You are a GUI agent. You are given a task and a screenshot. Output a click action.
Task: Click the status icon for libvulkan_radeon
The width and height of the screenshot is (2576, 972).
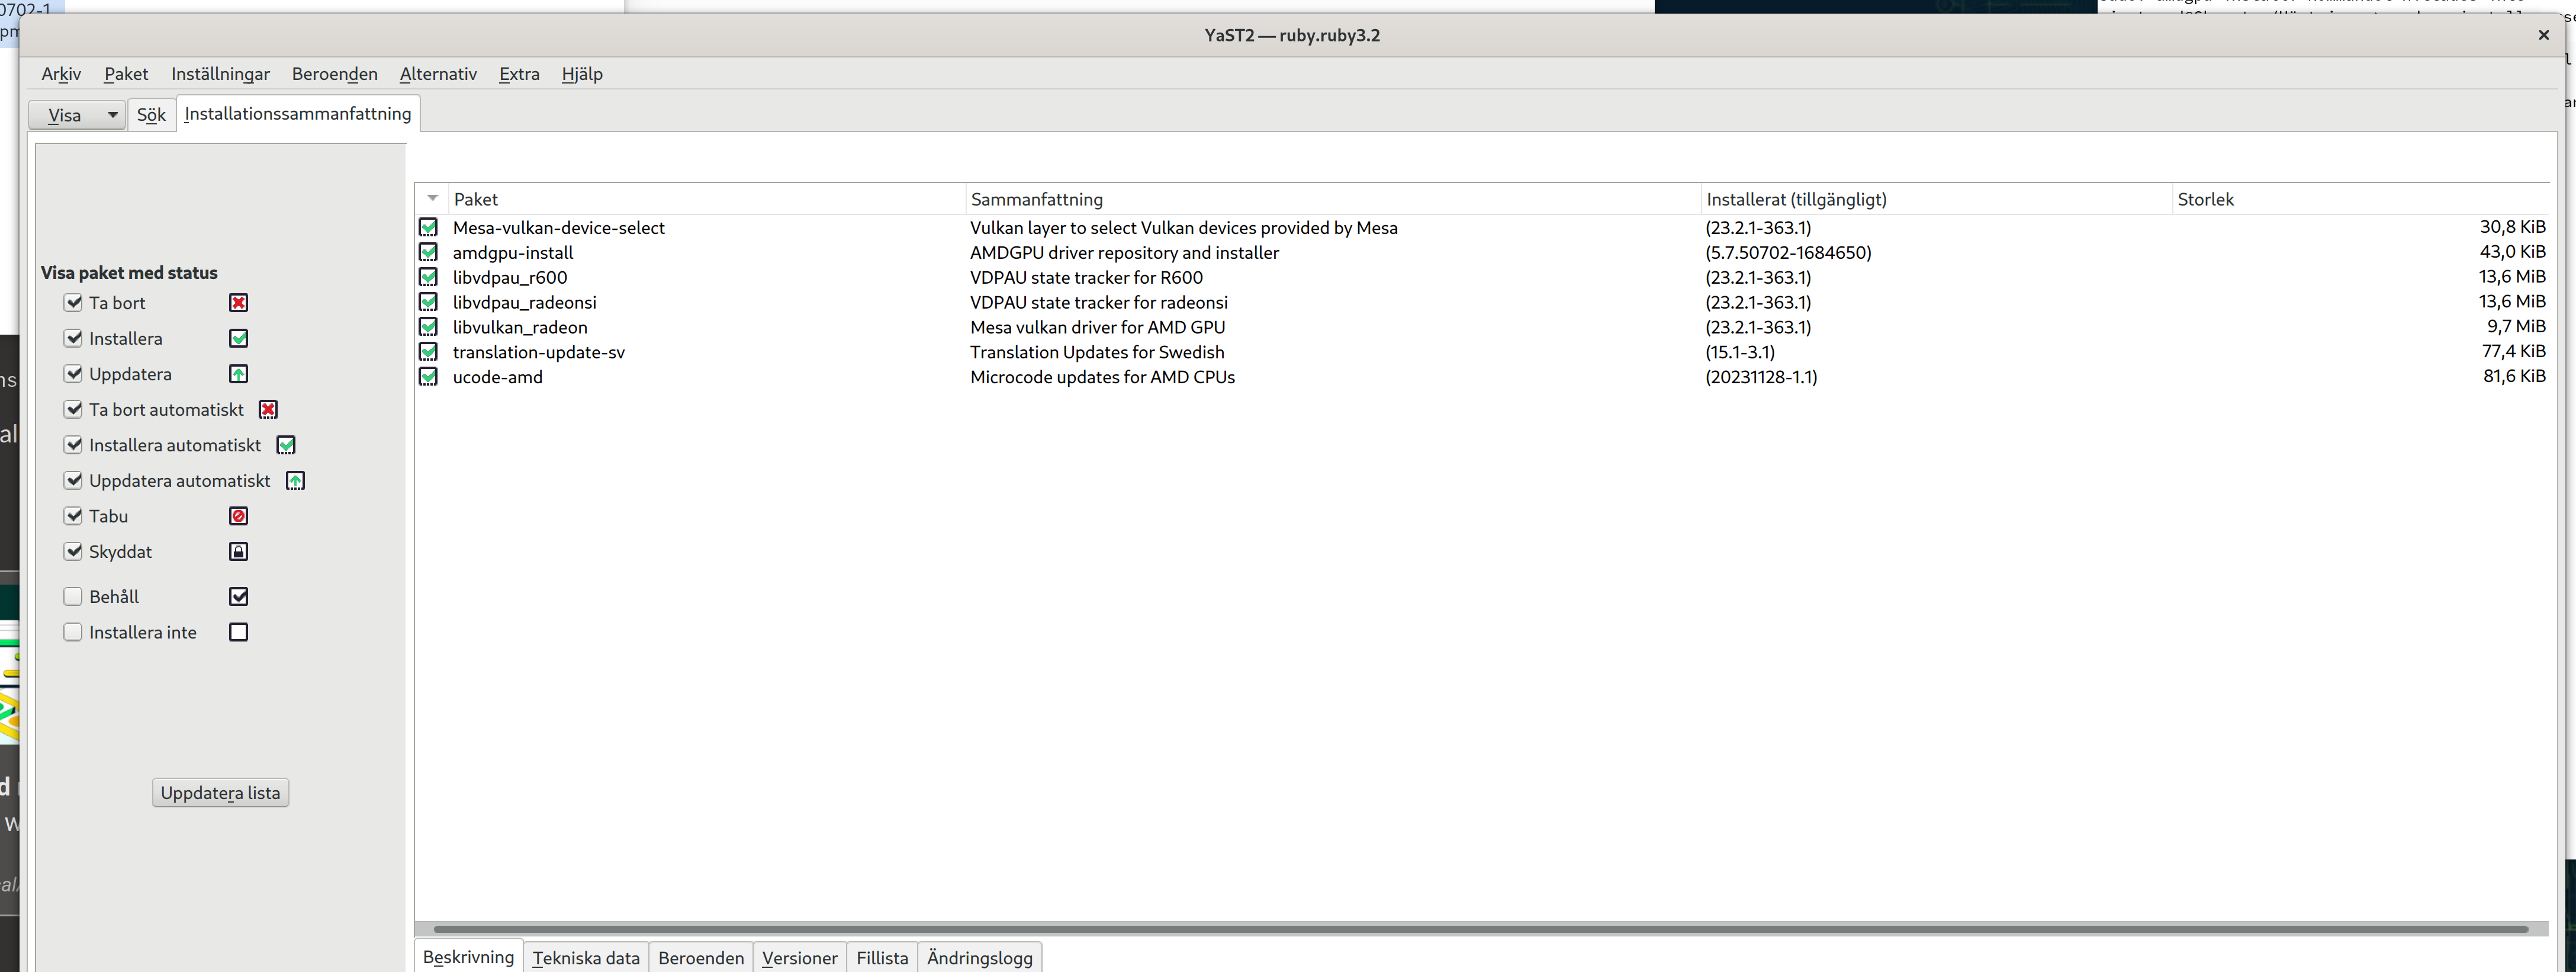[x=428, y=327]
